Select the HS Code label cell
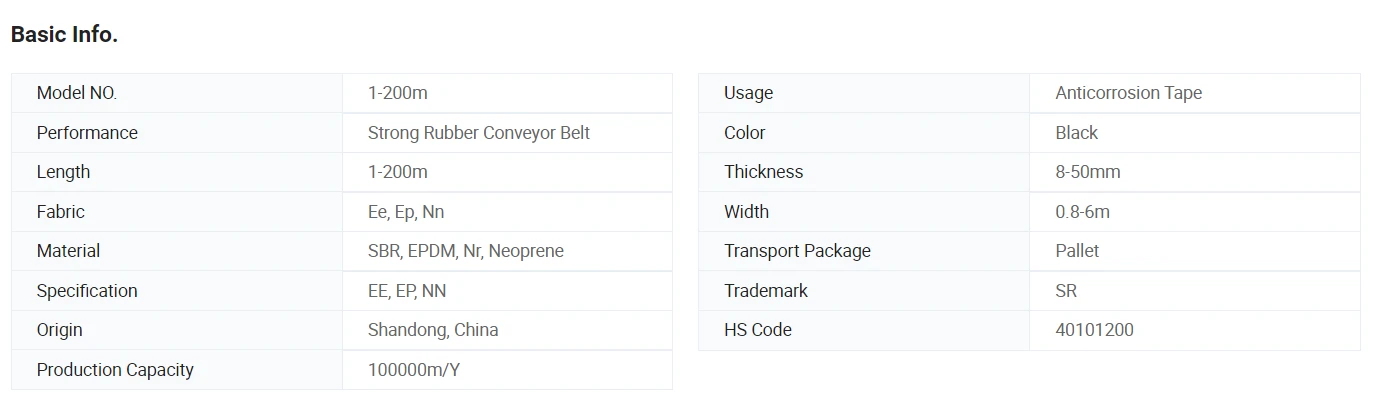 click(864, 330)
